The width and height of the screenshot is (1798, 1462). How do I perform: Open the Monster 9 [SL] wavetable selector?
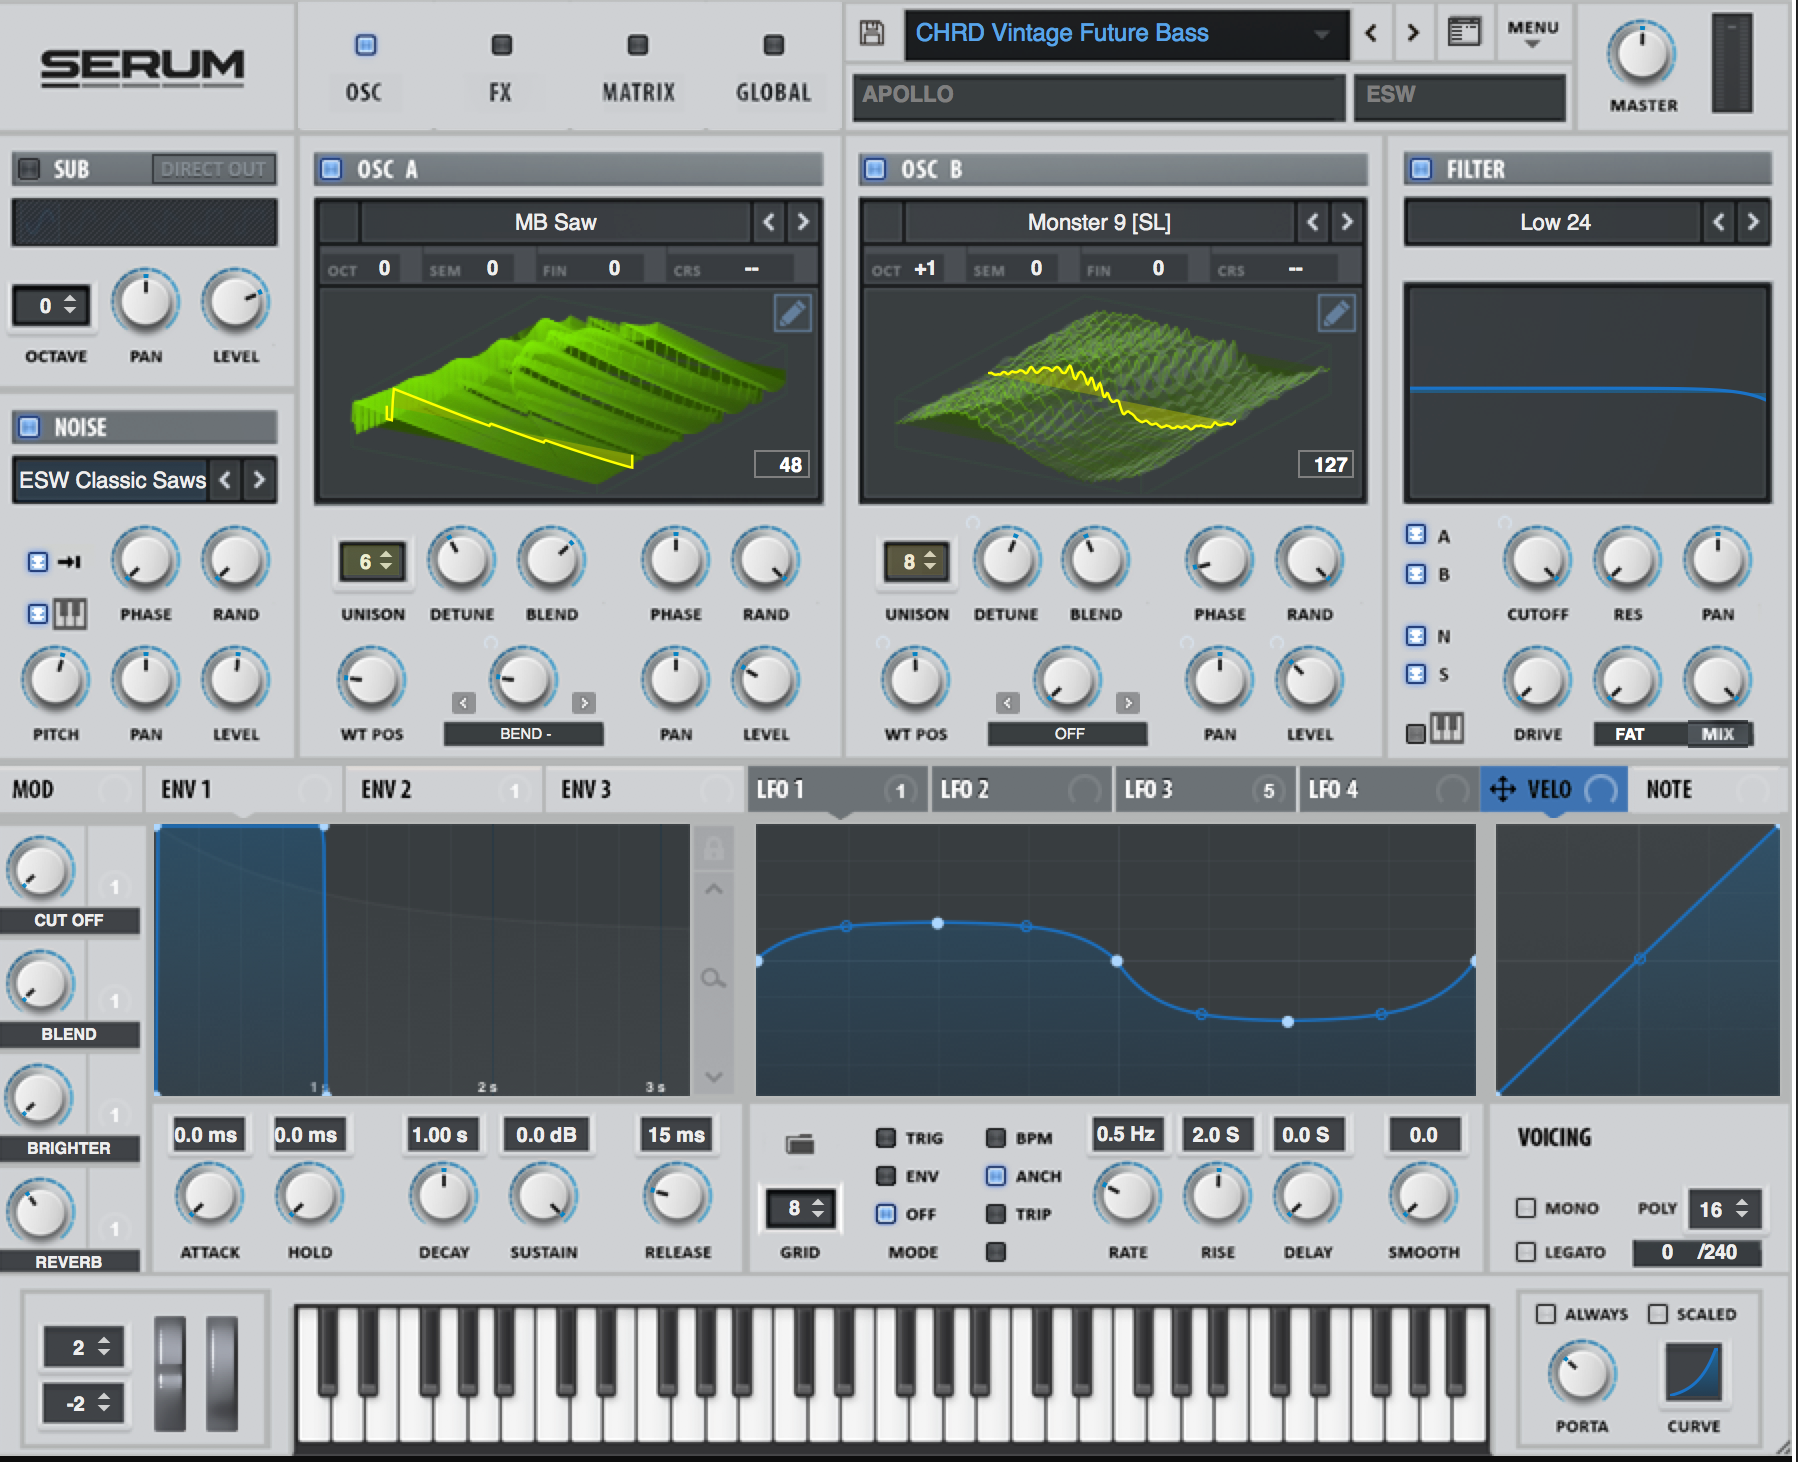[x=1099, y=222]
